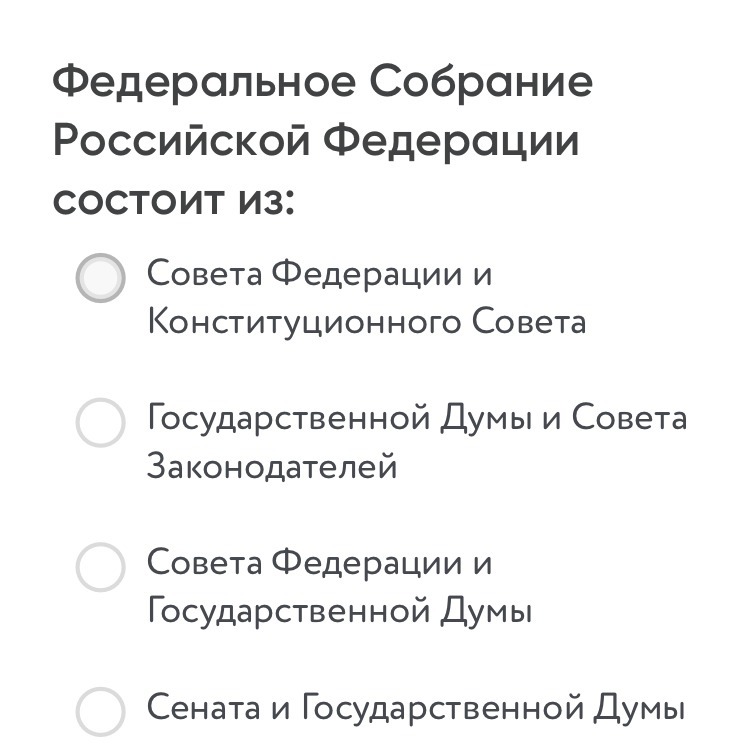Tap 'Совета Федерации и' text in first answer
The width and height of the screenshot is (750, 750).
pyautogui.click(x=320, y=273)
